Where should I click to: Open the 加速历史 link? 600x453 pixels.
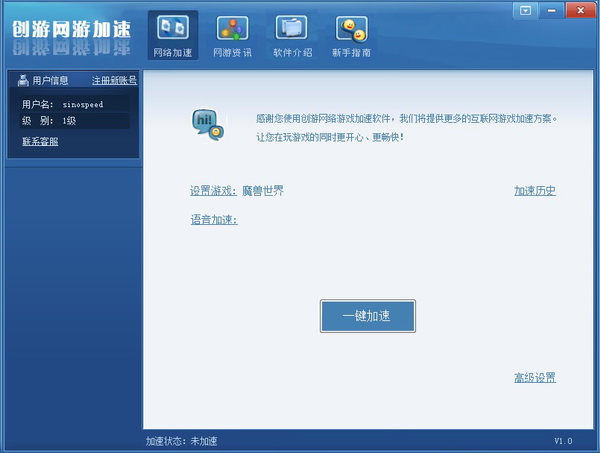click(x=535, y=191)
